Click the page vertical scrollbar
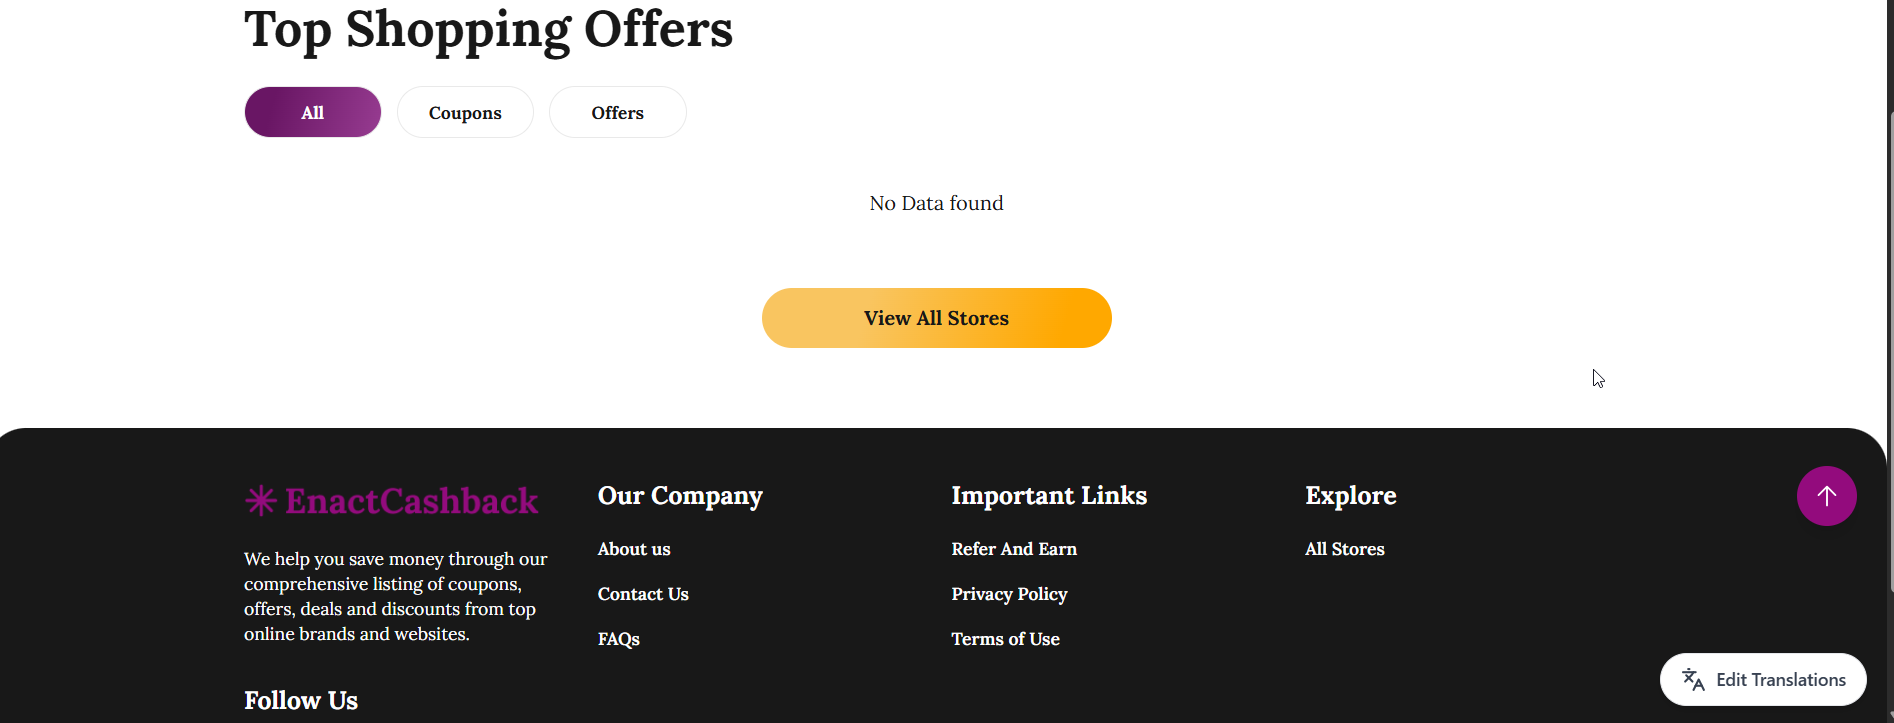Image resolution: width=1894 pixels, height=723 pixels. pos(1889,350)
